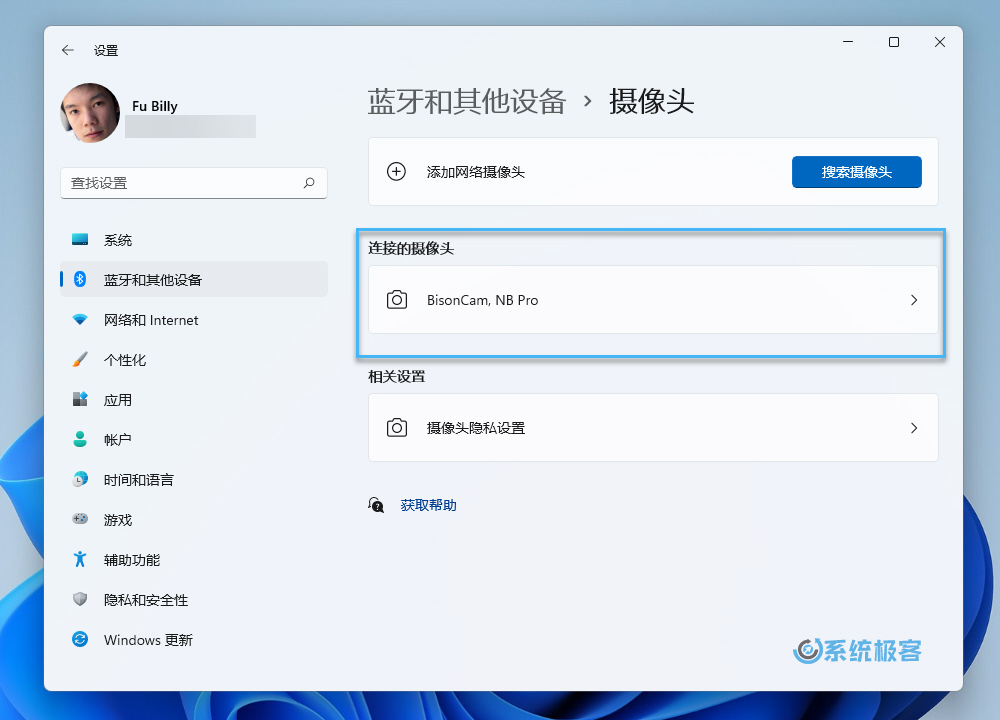Image resolution: width=1000 pixels, height=720 pixels.
Task: Click the 系统 monitor icon
Action: click(x=80, y=240)
